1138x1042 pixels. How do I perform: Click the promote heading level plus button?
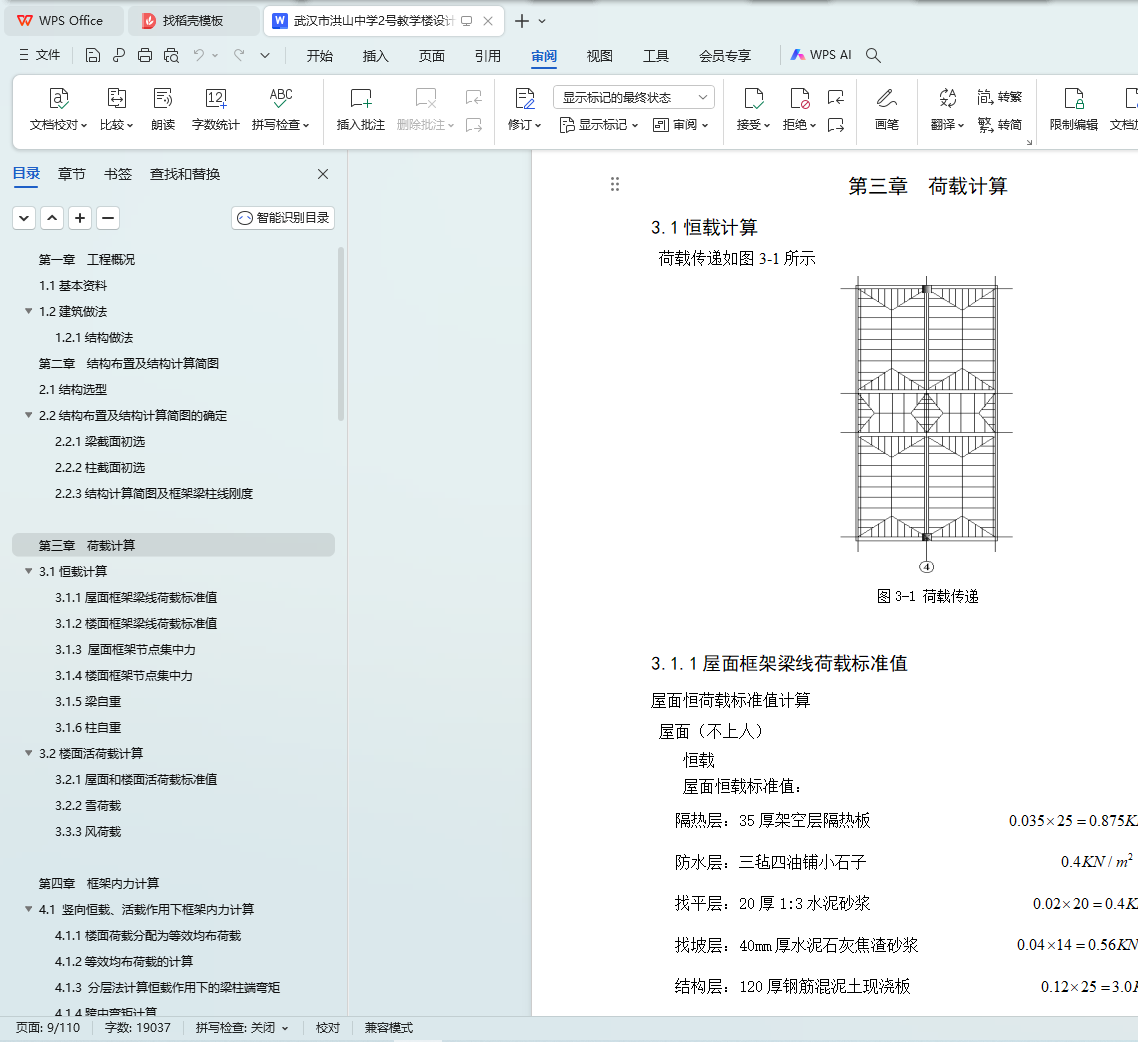click(80, 218)
